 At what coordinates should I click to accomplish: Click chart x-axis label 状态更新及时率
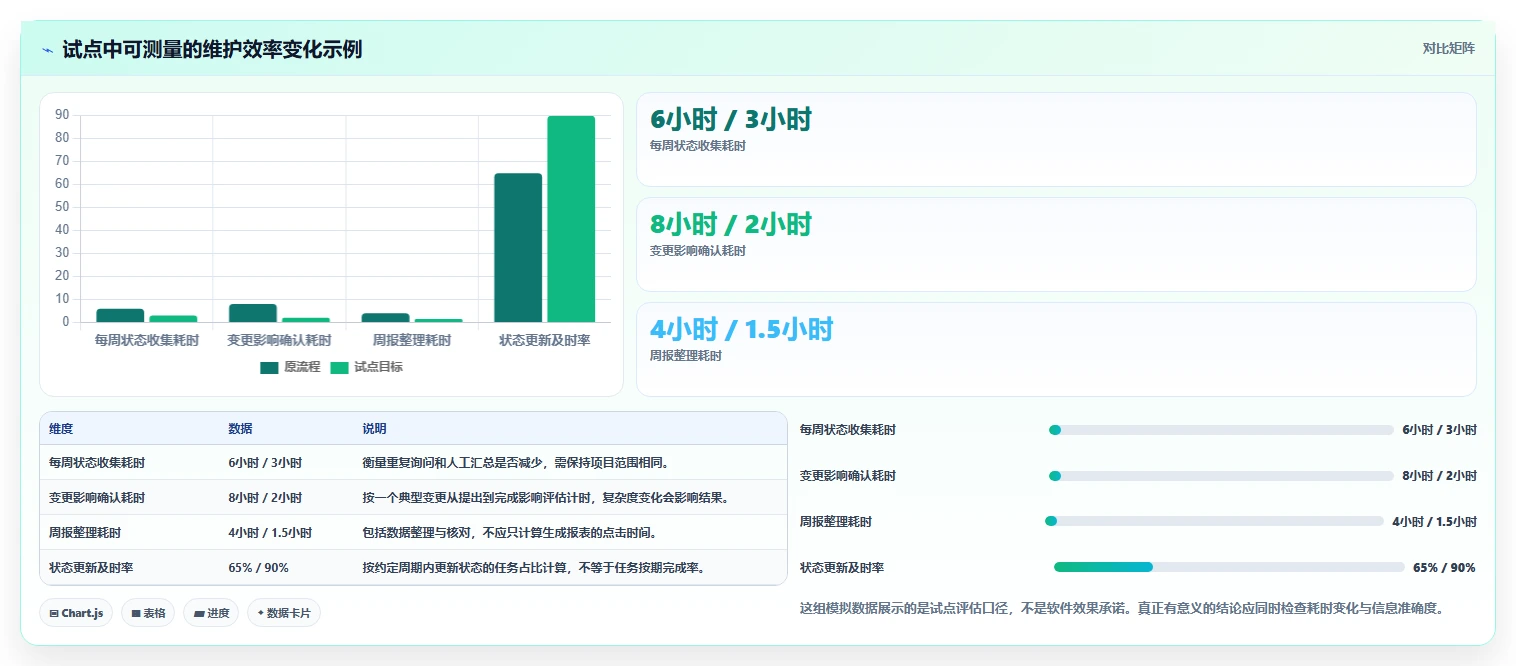pos(545,340)
